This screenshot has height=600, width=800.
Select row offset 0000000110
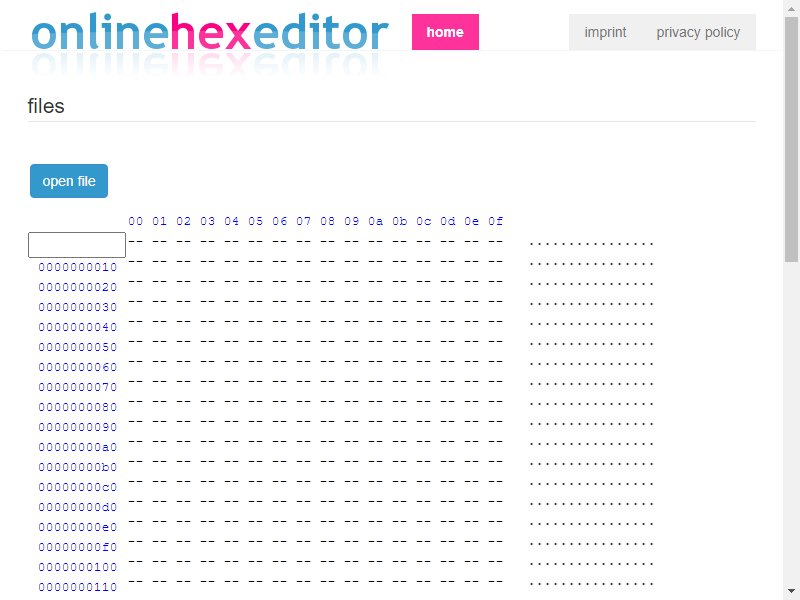[78, 587]
